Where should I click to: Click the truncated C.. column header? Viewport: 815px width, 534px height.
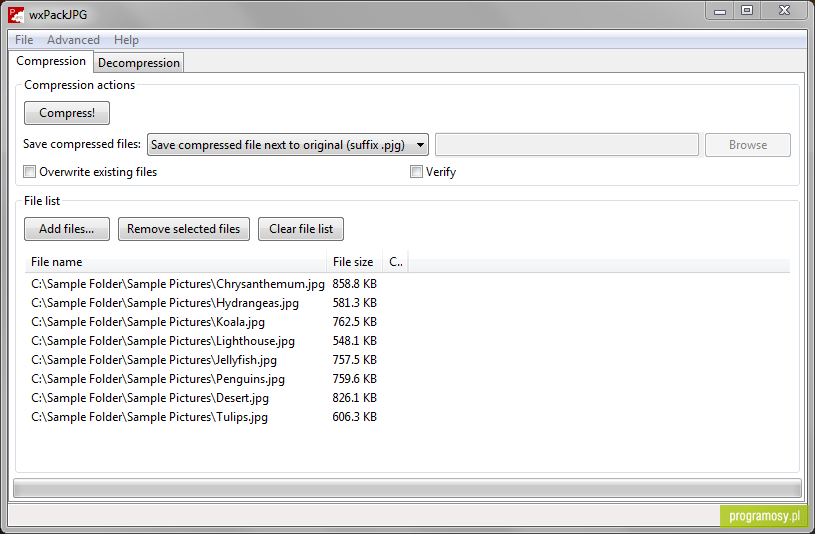[396, 262]
